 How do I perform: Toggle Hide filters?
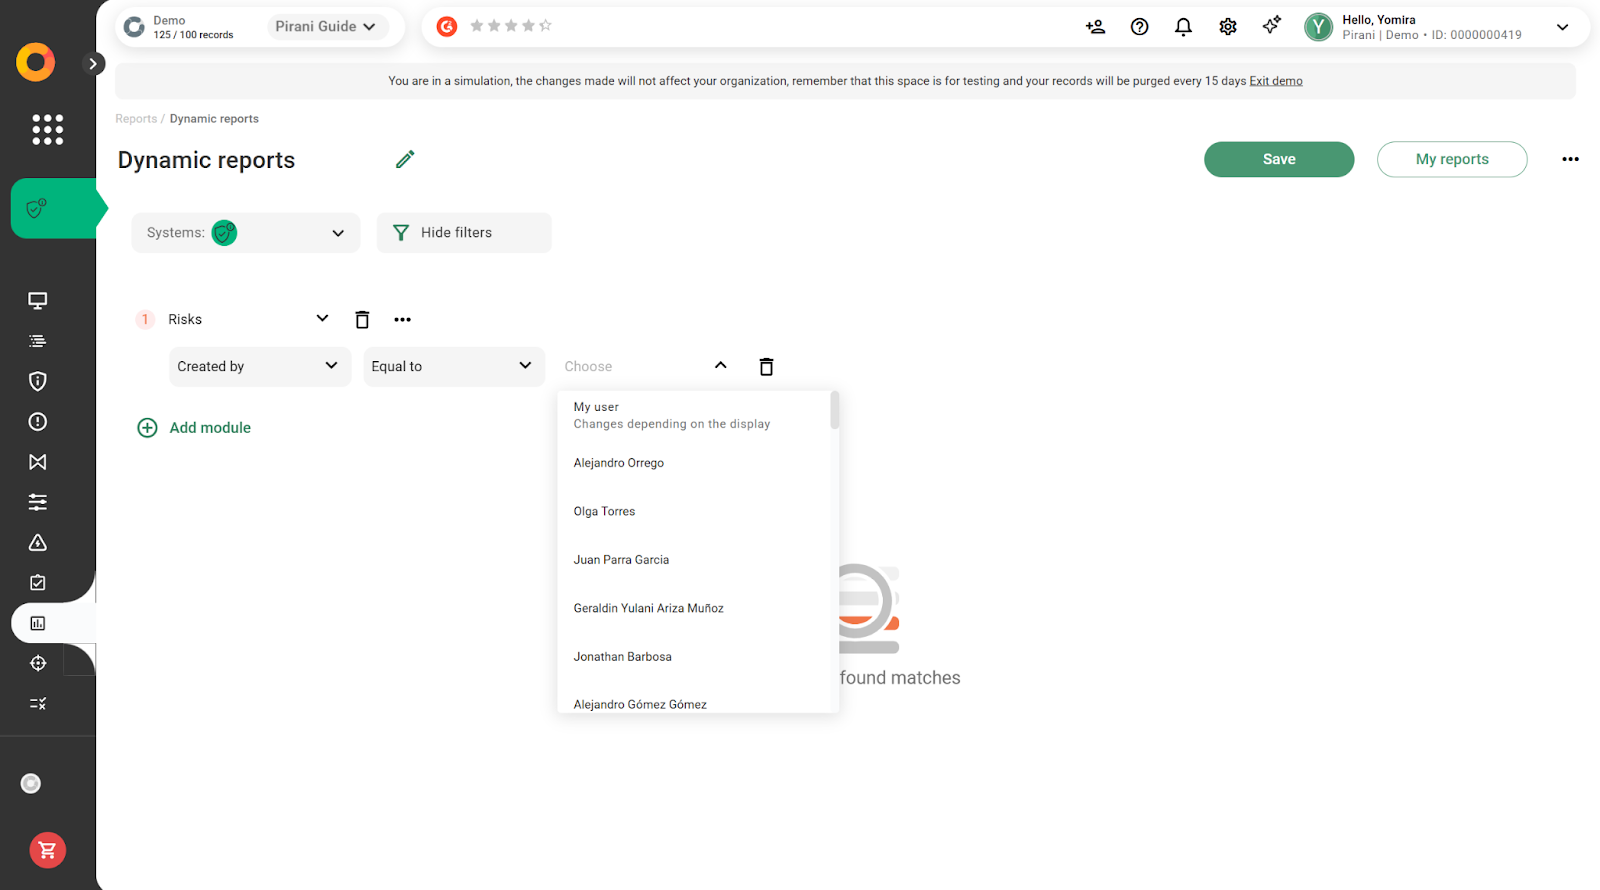463,233
